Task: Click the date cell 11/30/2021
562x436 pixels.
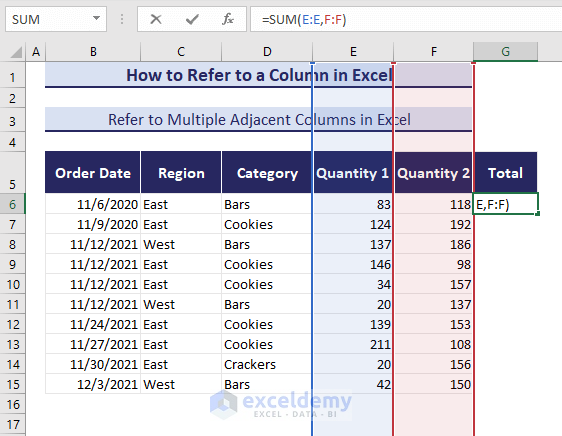Action: 93,364
